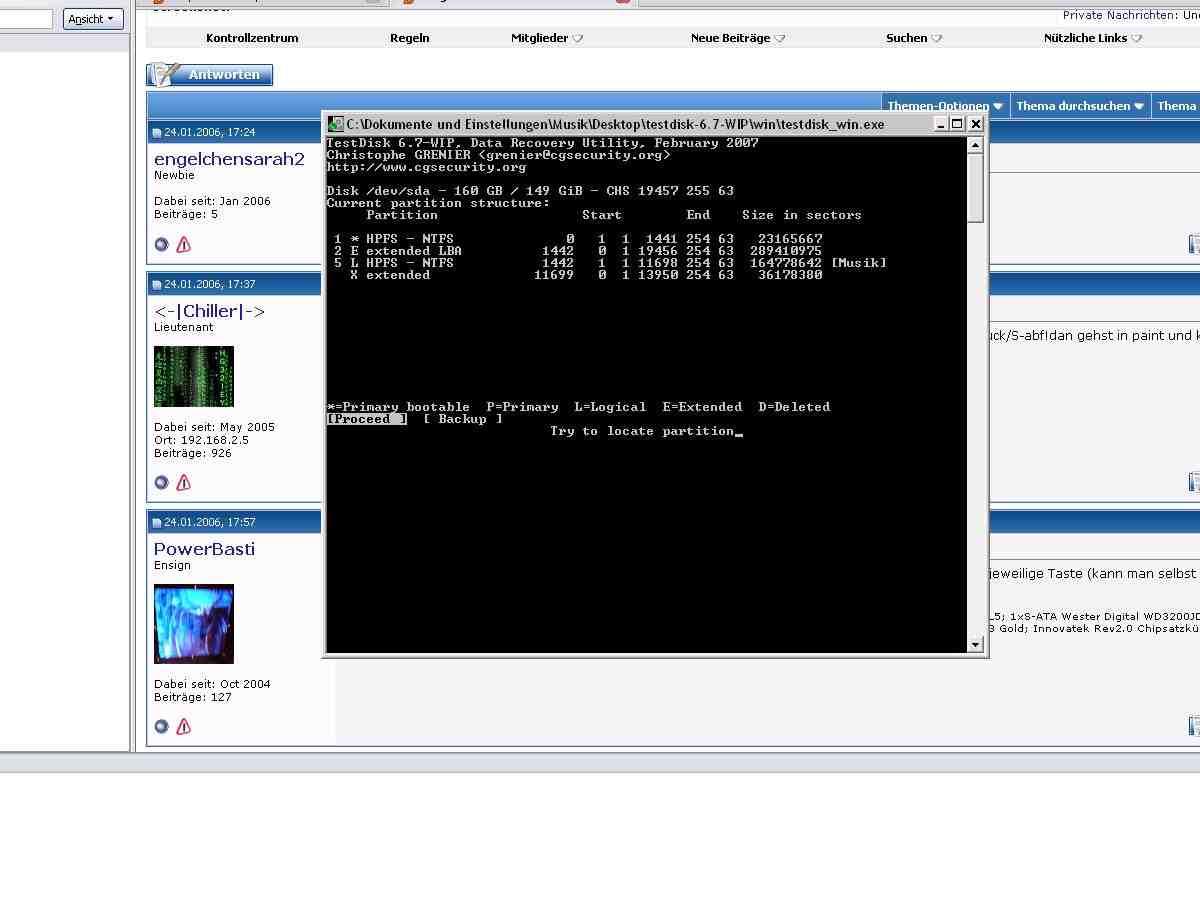Click the console vertical scrollbar thumb
Image resolution: width=1200 pixels, height=900 pixels.
pyautogui.click(x=976, y=188)
